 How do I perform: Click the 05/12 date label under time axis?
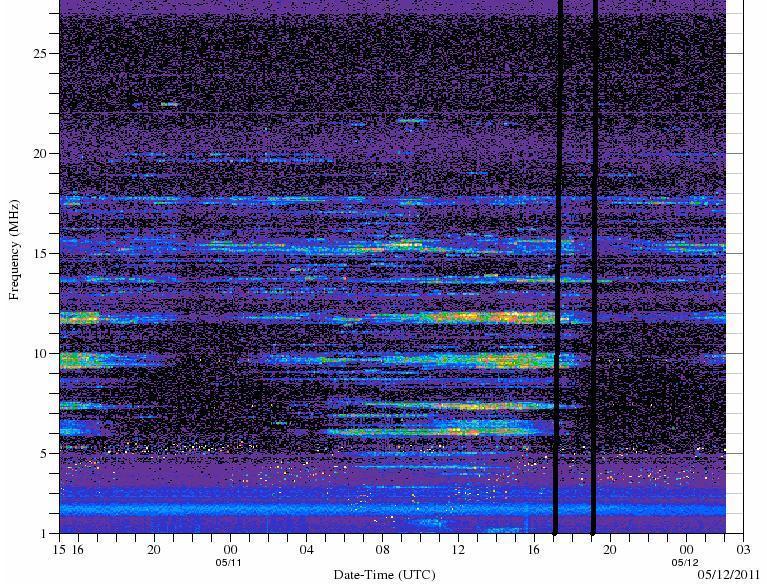[686, 562]
